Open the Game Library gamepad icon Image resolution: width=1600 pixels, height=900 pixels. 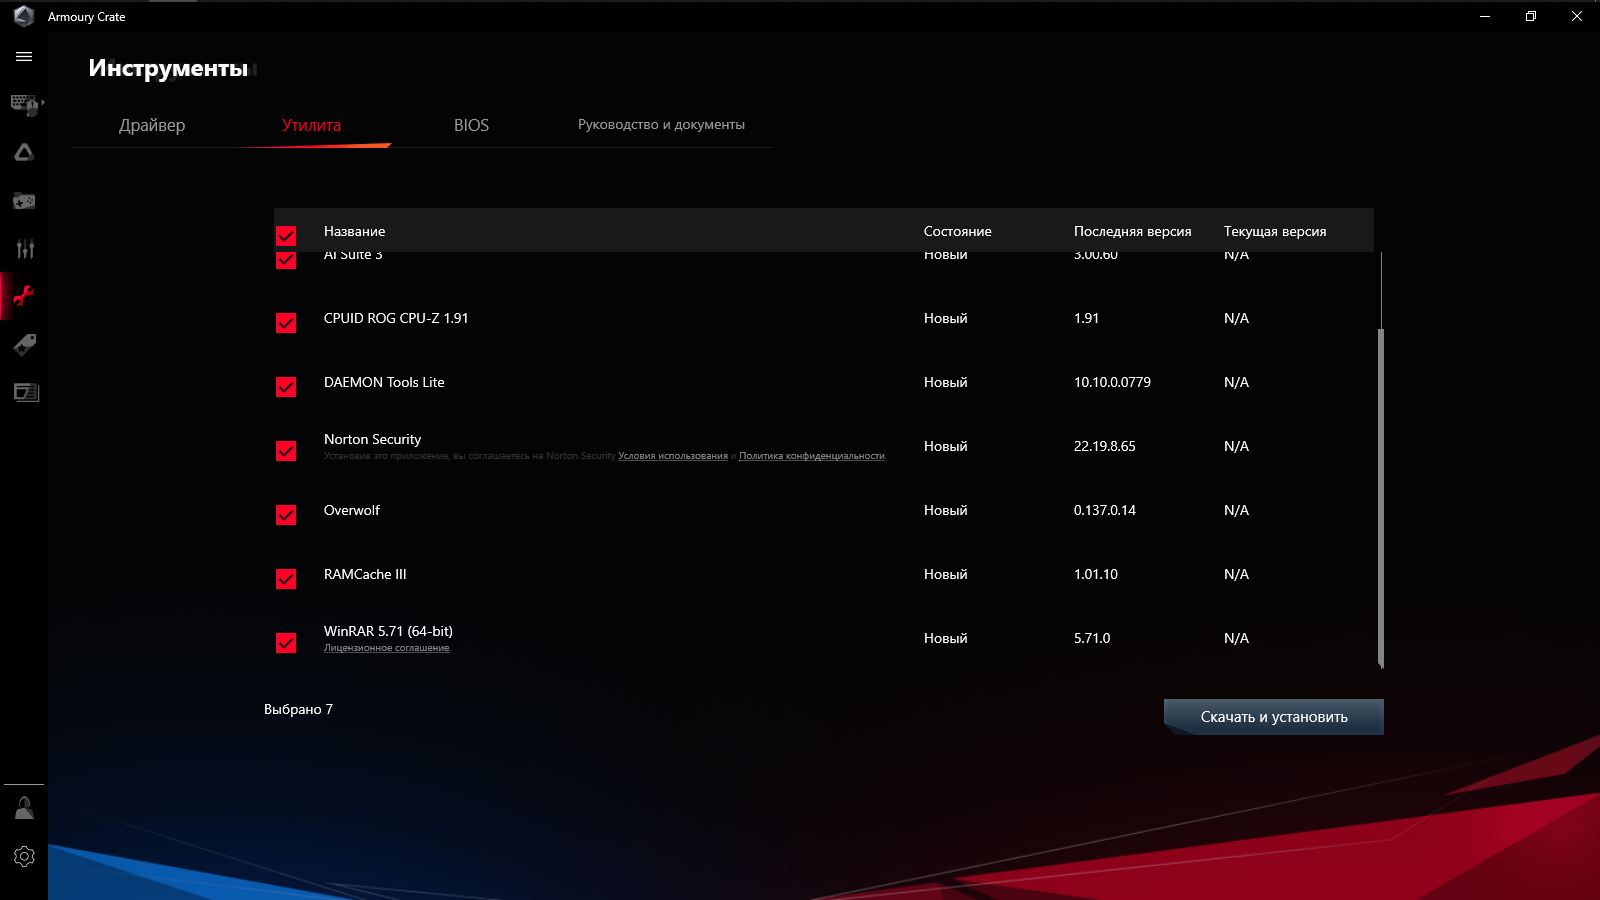pyautogui.click(x=24, y=201)
